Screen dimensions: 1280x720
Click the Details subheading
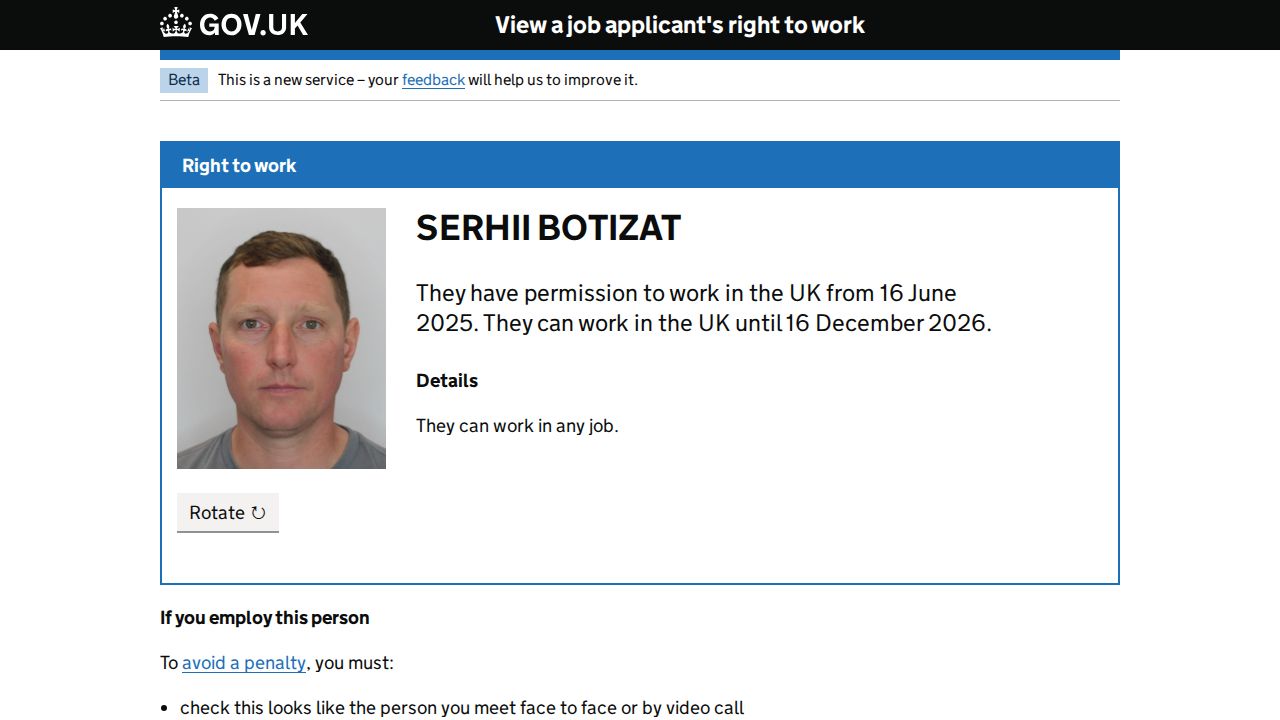click(x=447, y=381)
